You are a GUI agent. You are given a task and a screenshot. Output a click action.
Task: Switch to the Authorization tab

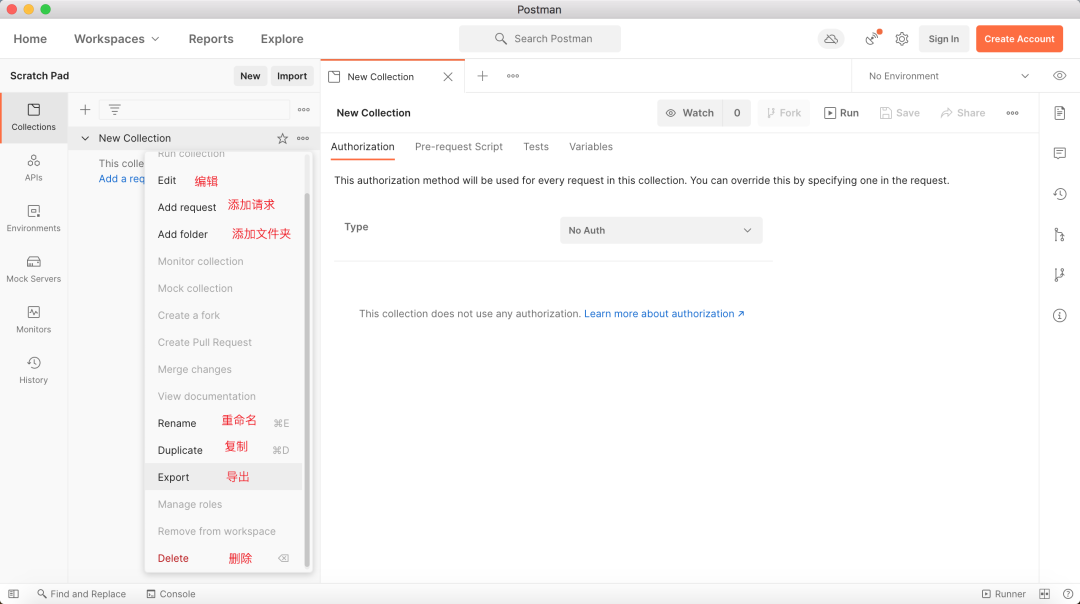pos(362,147)
